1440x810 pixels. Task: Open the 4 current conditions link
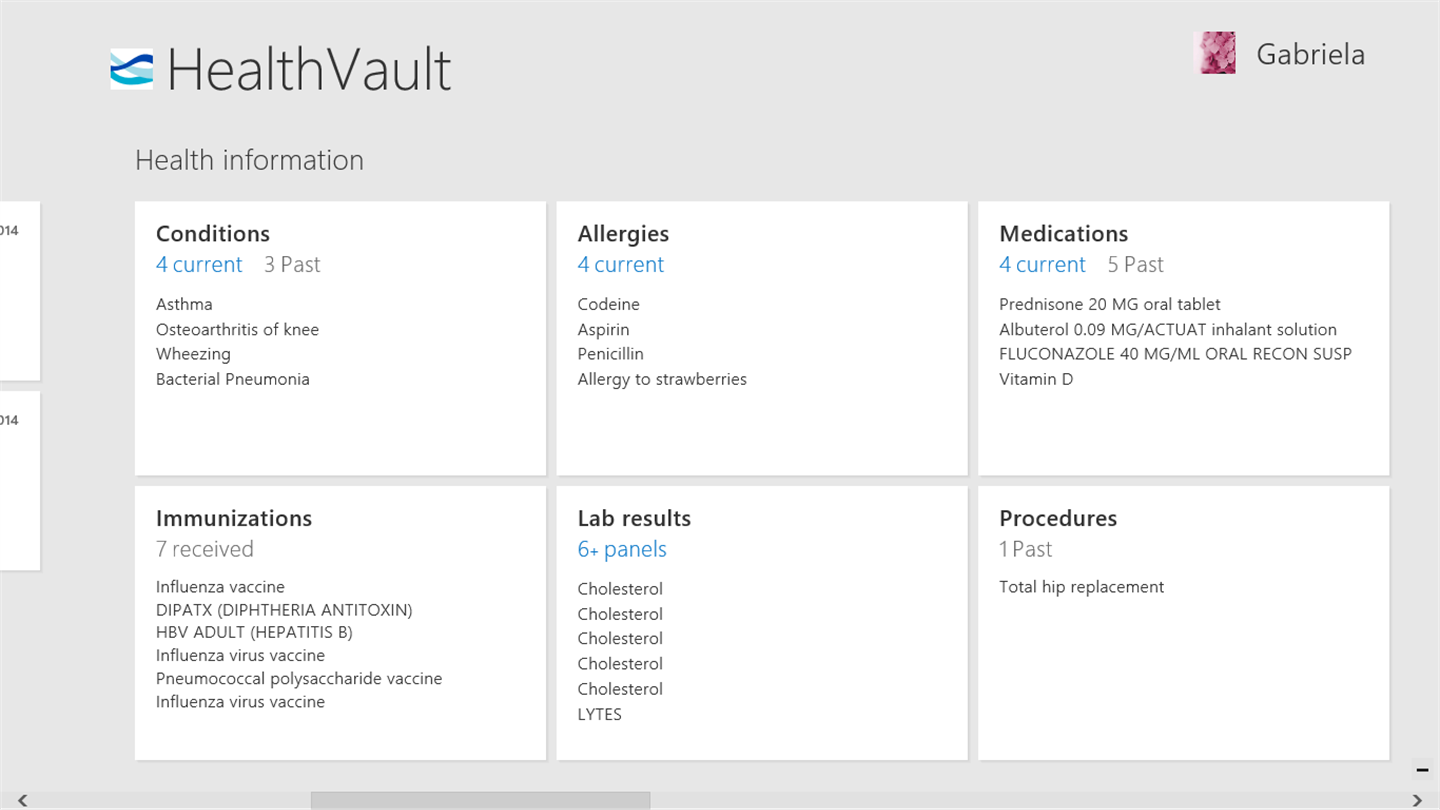199,265
